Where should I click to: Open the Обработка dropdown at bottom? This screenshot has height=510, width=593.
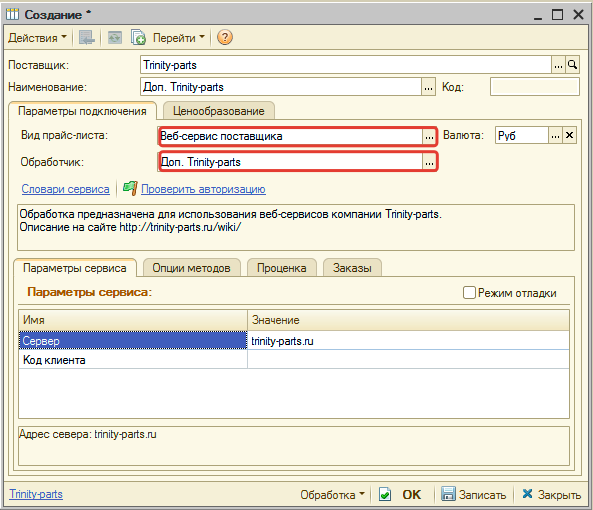332,494
